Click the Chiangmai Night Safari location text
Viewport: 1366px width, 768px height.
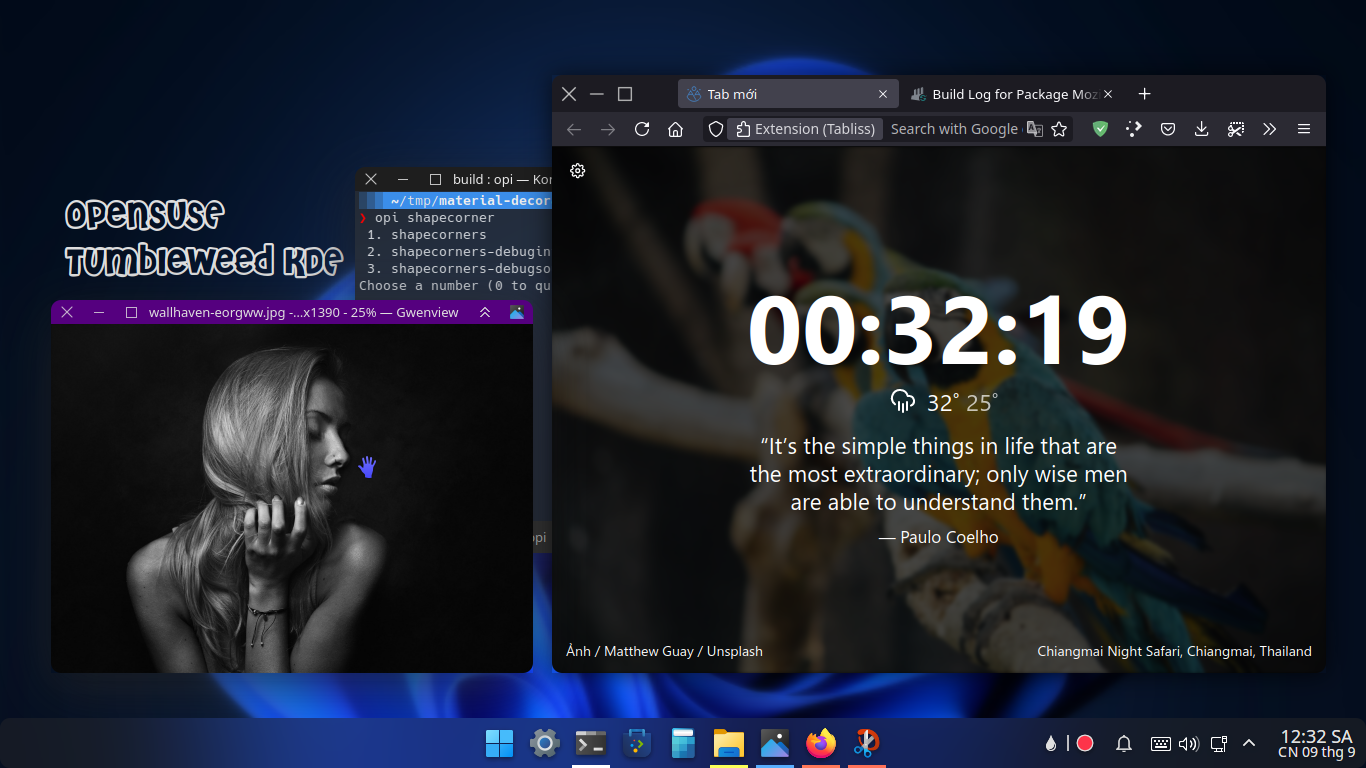coord(1174,651)
